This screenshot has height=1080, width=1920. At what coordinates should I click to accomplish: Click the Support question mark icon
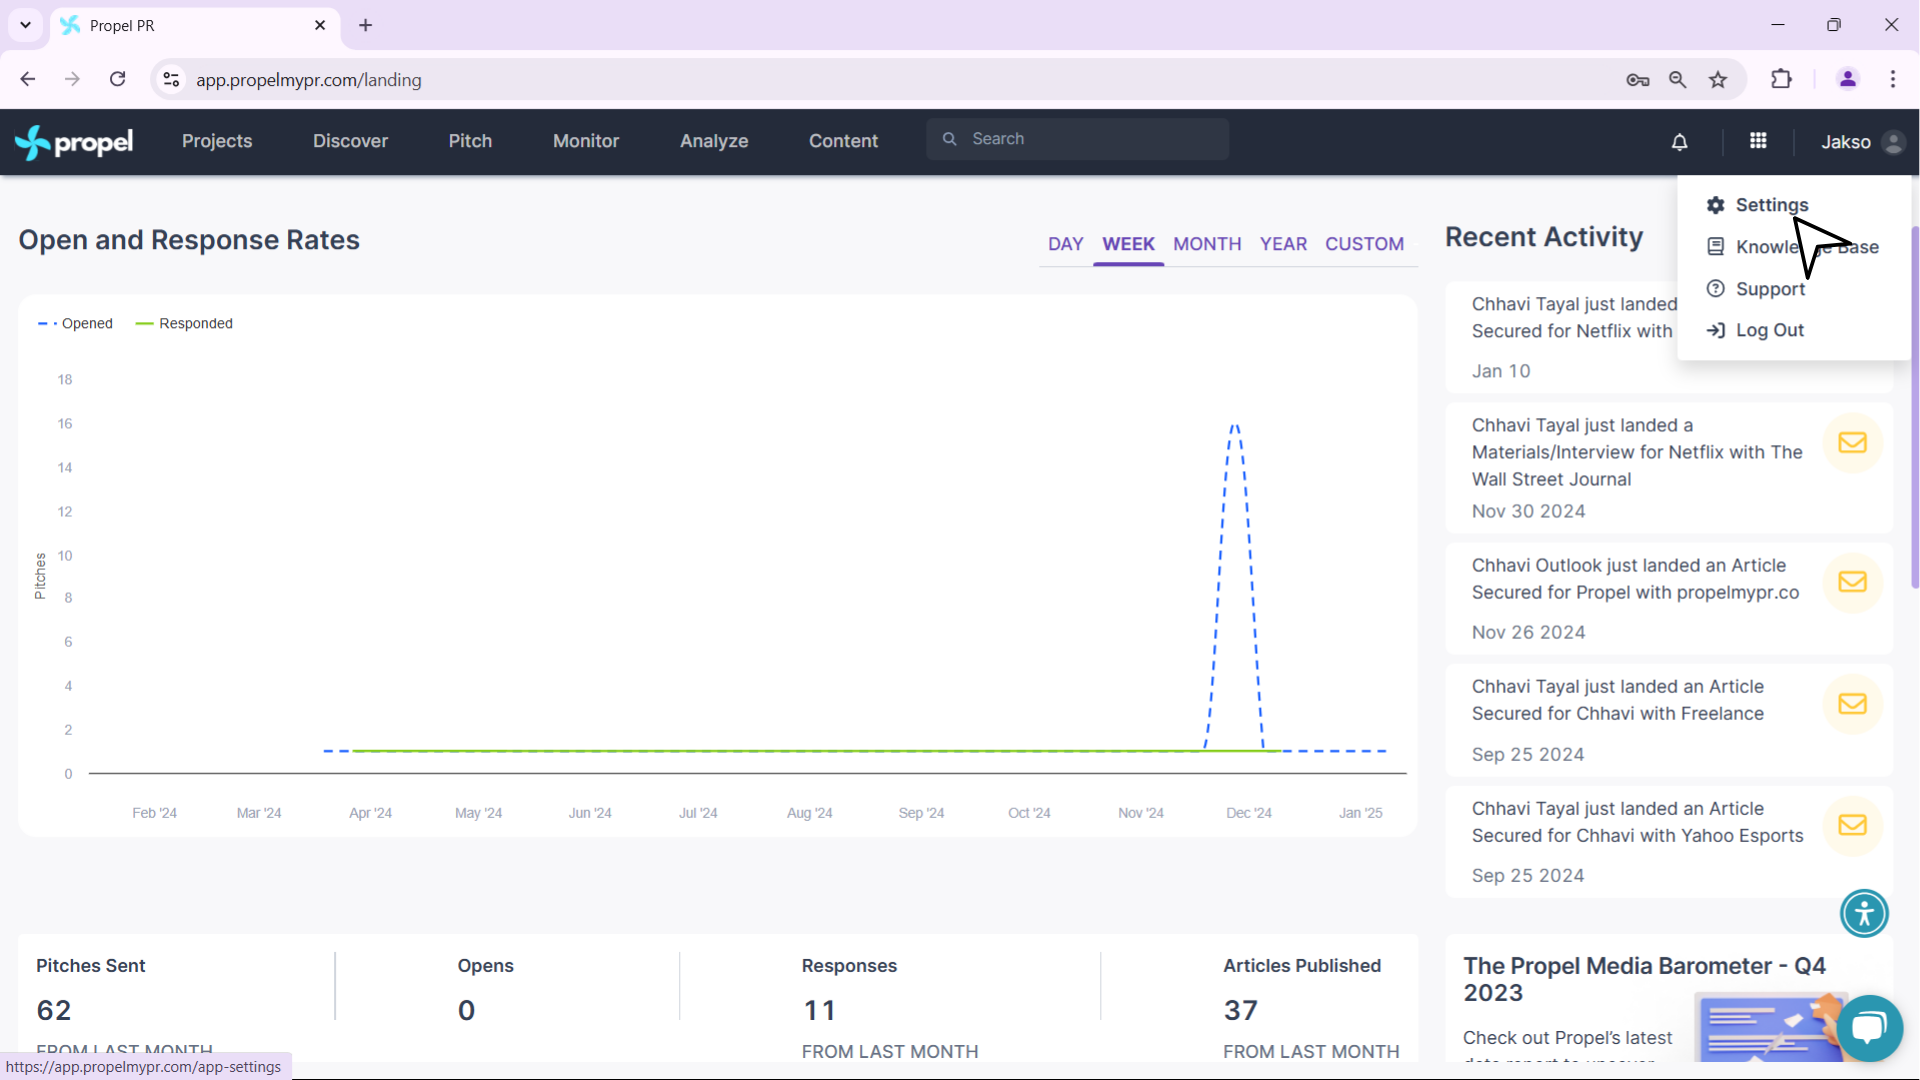pos(1716,289)
